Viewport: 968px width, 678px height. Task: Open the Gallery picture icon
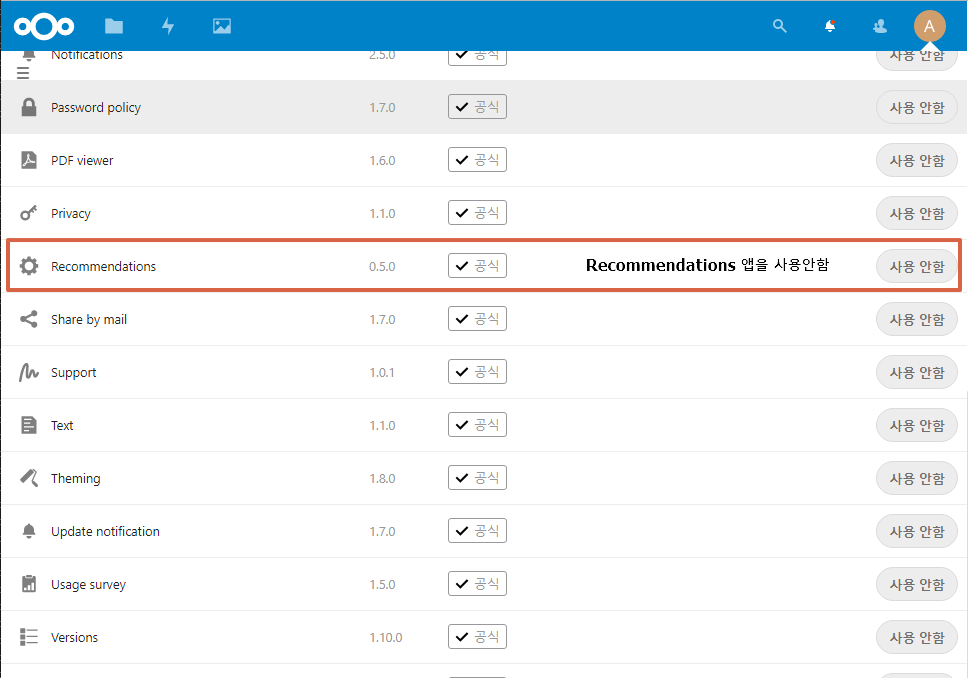[222, 26]
